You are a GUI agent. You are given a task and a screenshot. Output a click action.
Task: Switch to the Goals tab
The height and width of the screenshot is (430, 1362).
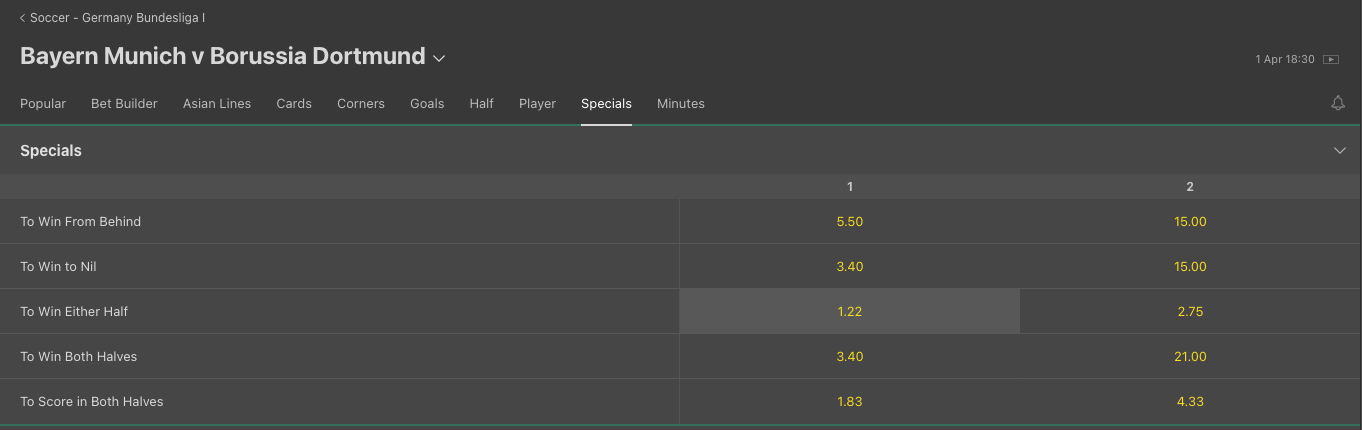click(x=427, y=104)
